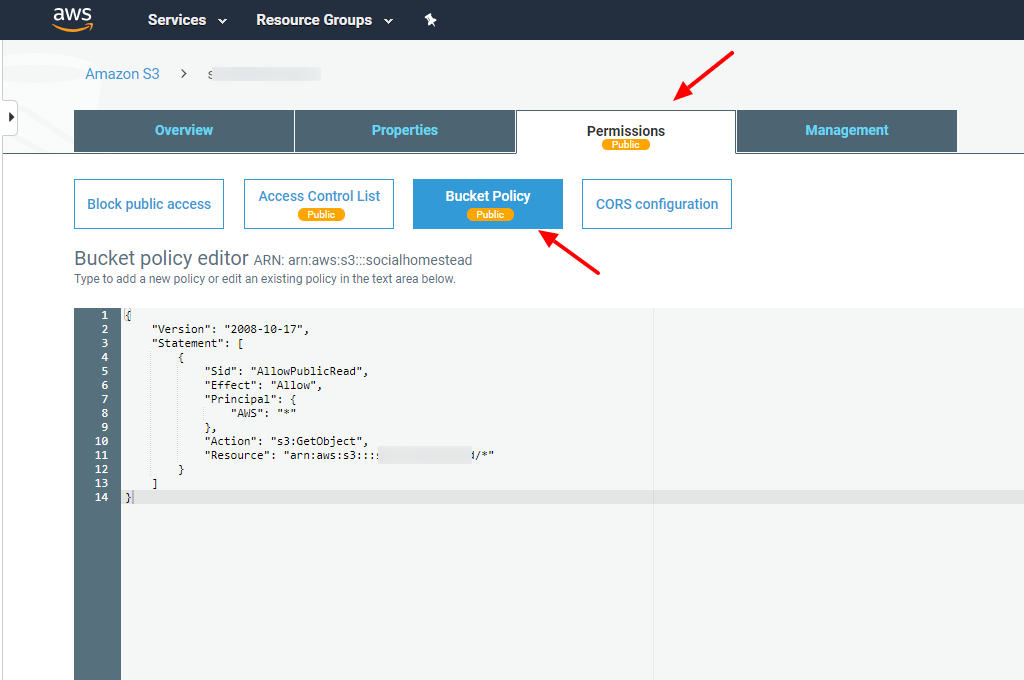This screenshot has height=680, width=1024.
Task: Open the Resource Groups dropdown
Action: 325,20
